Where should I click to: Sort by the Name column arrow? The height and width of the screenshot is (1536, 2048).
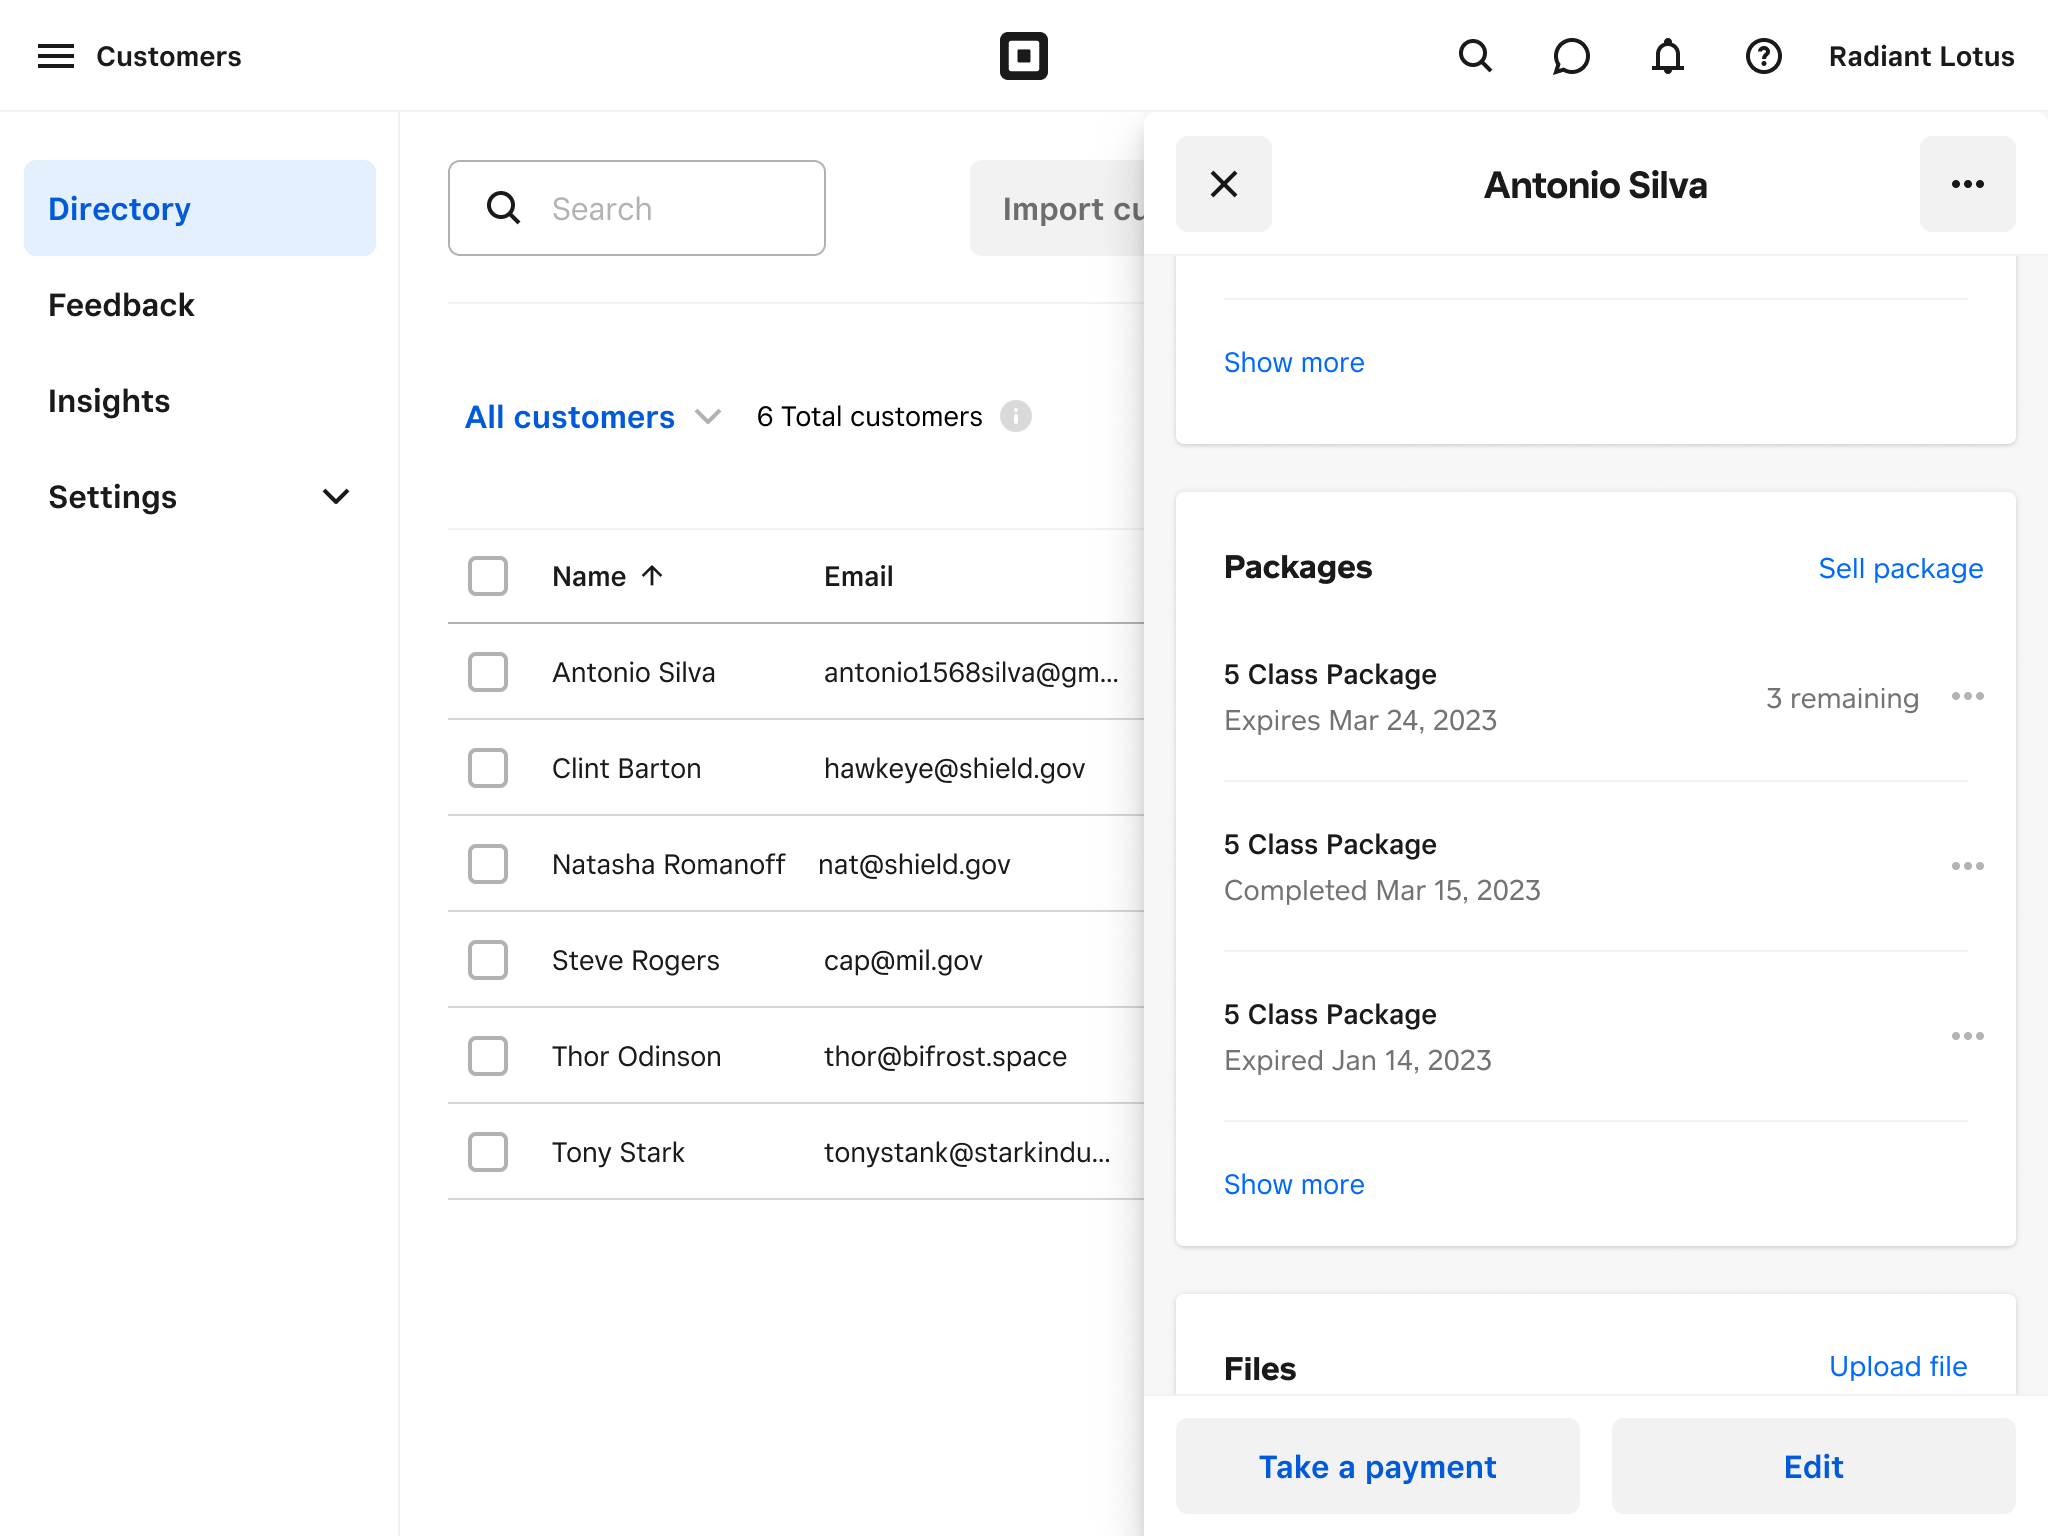652,575
